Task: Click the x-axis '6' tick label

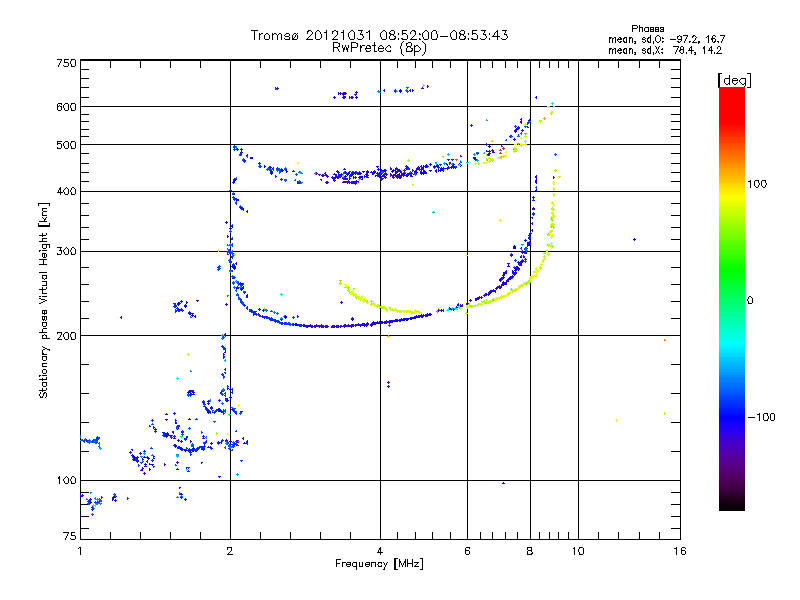Action: (467, 551)
